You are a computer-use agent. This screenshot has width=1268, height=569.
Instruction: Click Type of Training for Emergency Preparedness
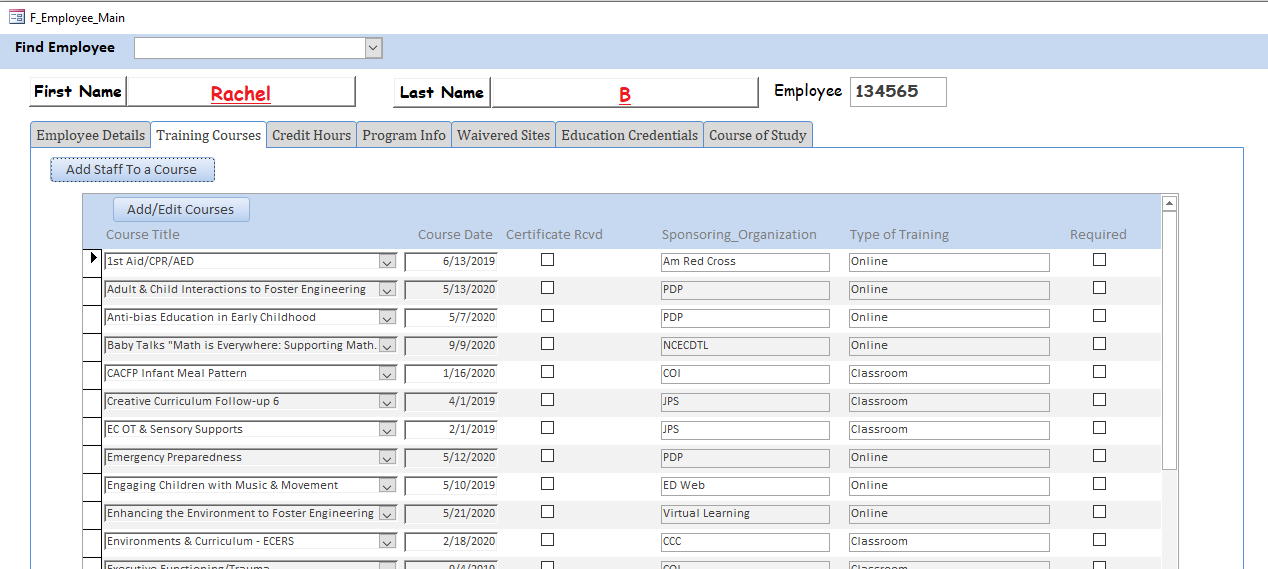point(949,458)
